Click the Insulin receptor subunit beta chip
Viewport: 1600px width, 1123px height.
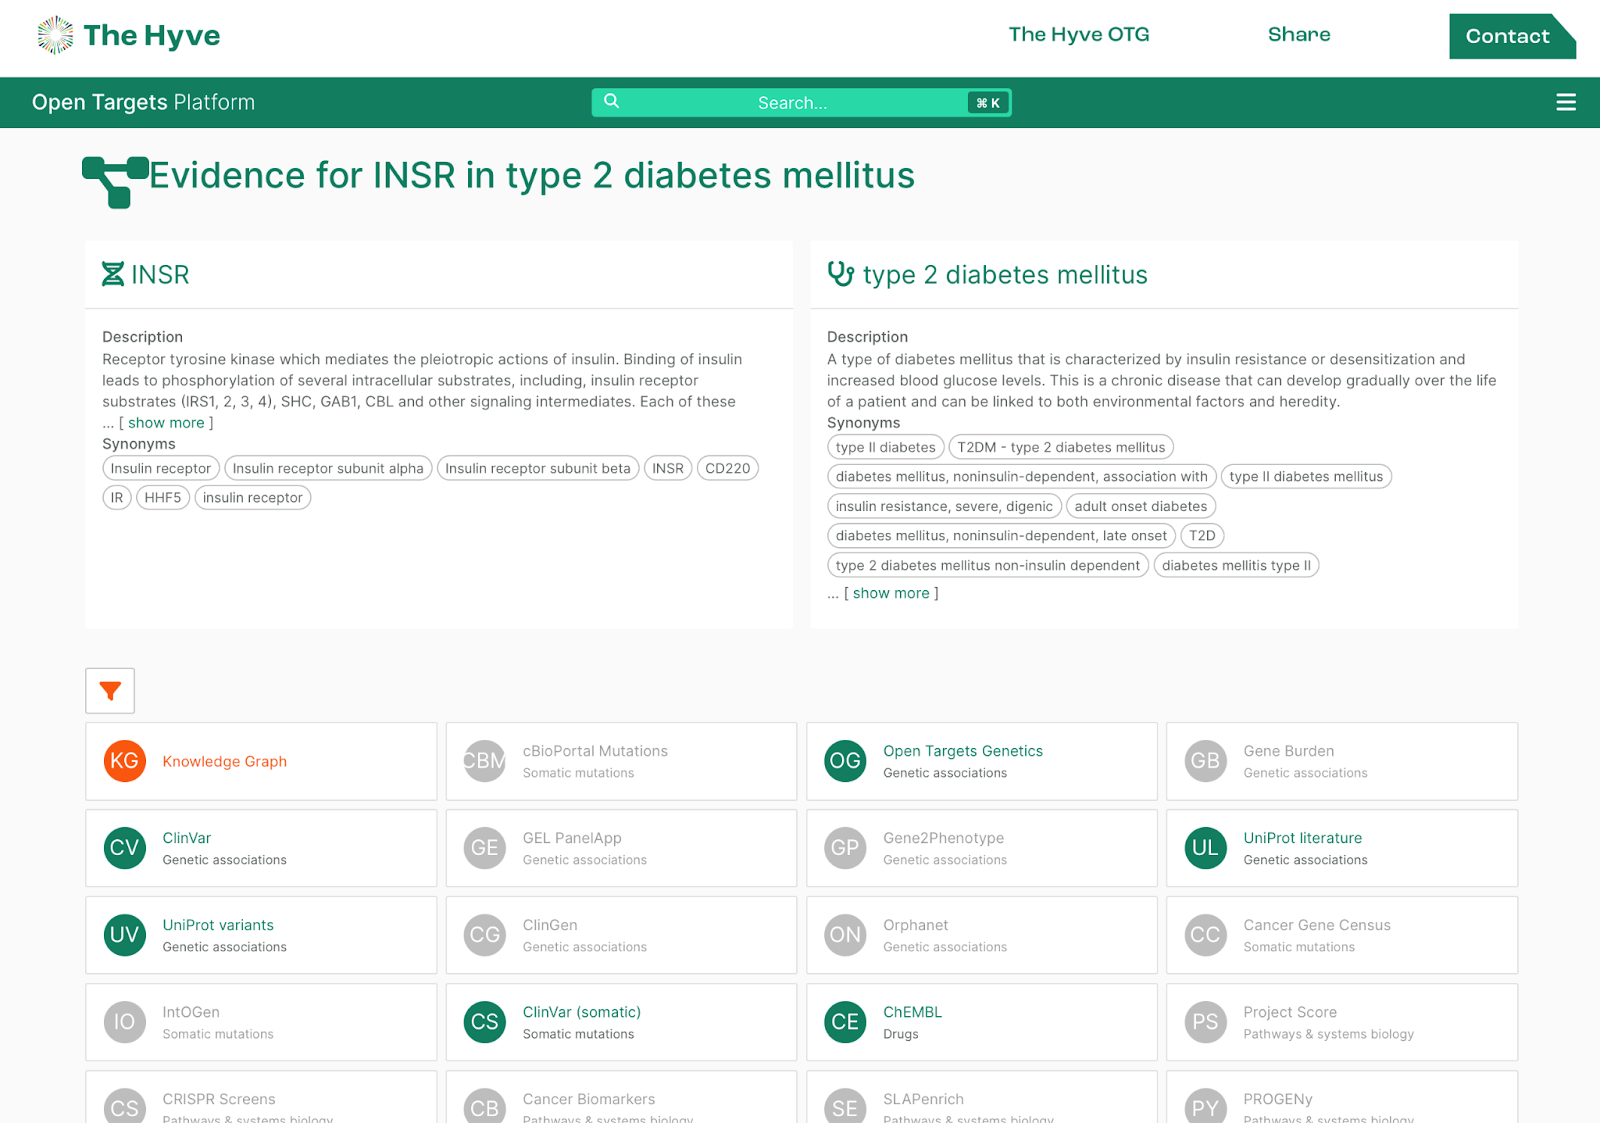tap(538, 468)
